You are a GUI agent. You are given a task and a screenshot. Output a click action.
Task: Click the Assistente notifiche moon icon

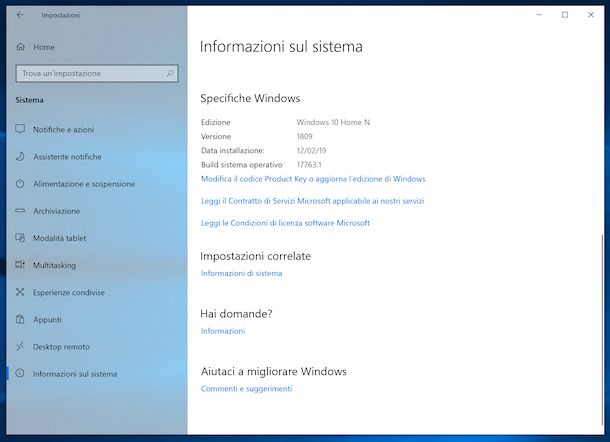click(x=20, y=156)
